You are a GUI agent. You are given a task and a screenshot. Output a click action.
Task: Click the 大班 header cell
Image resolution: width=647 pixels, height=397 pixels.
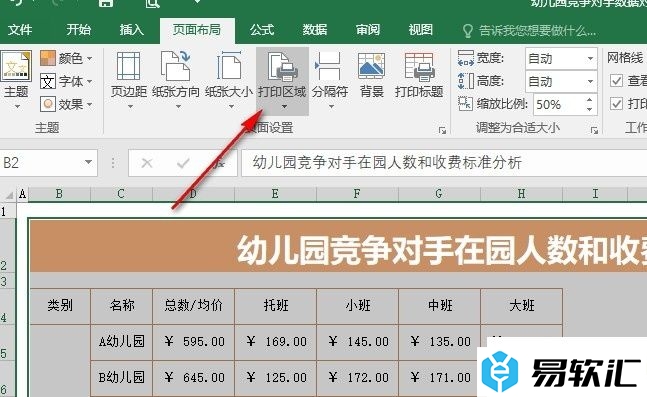coord(522,306)
